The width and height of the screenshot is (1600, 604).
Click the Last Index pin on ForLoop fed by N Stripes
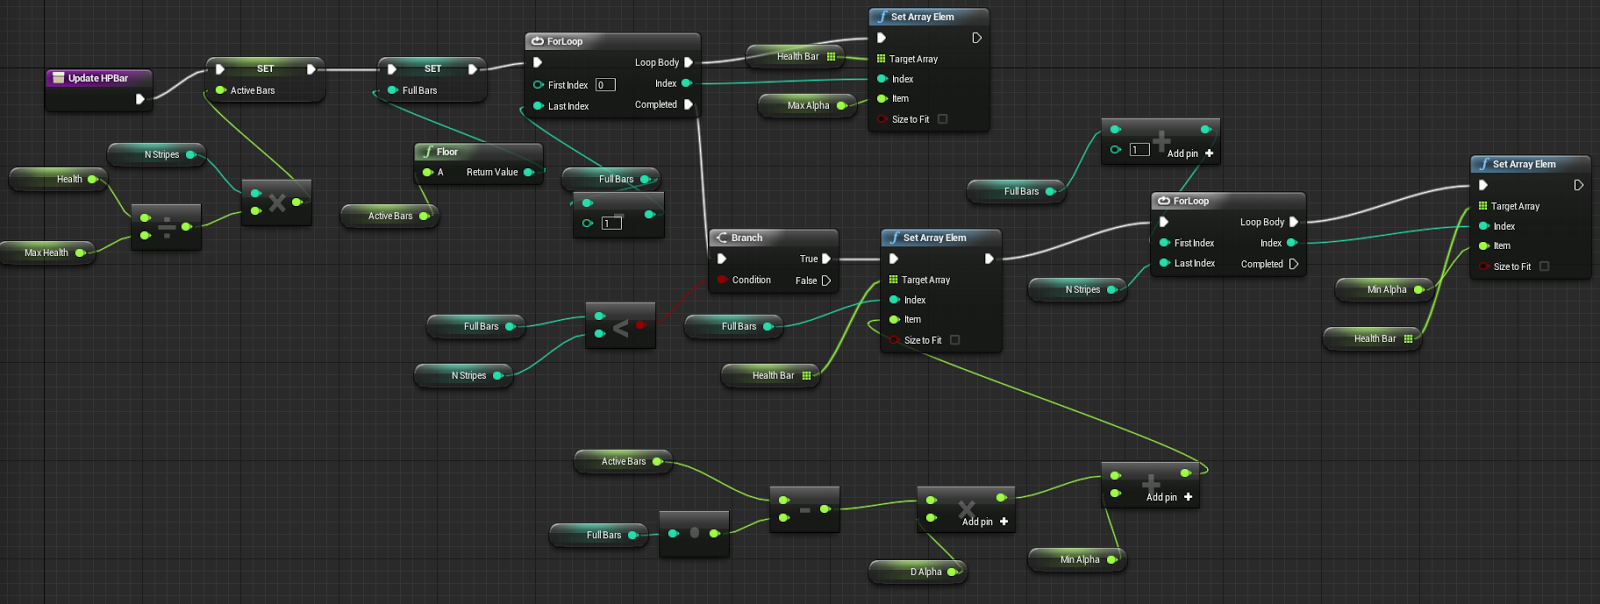click(x=1164, y=263)
